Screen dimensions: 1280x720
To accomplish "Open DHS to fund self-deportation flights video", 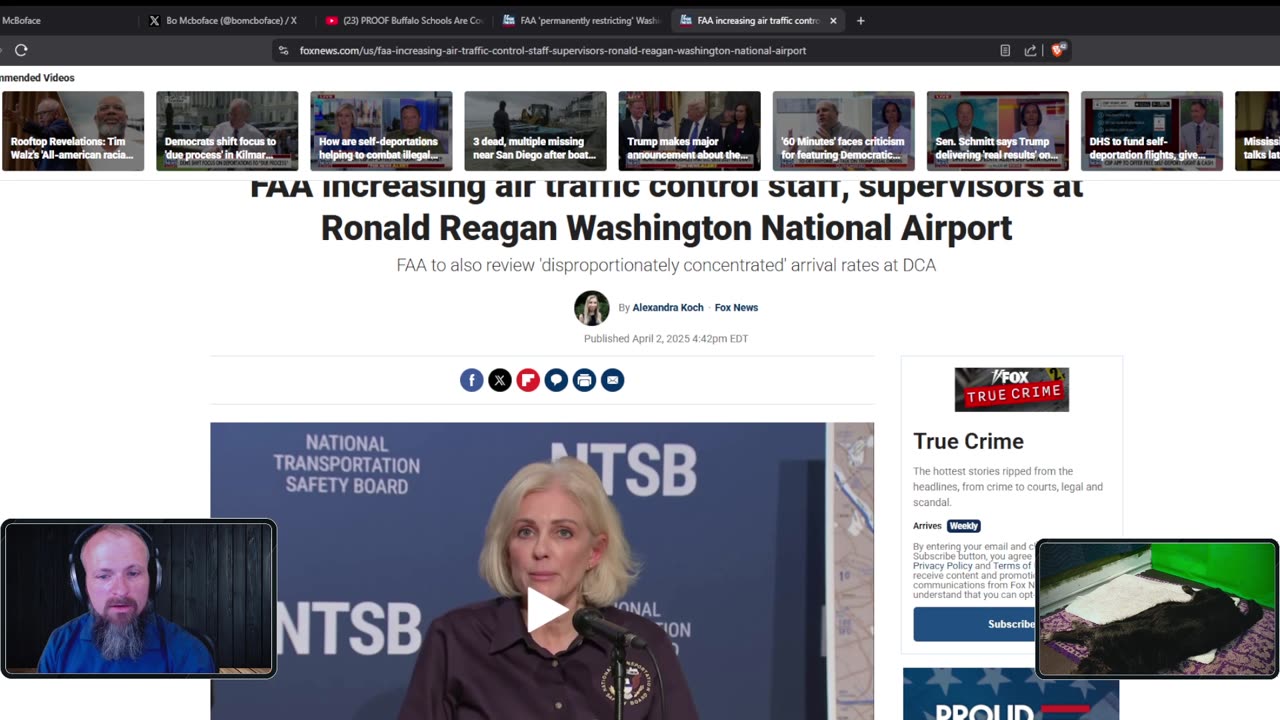I will click(1151, 131).
